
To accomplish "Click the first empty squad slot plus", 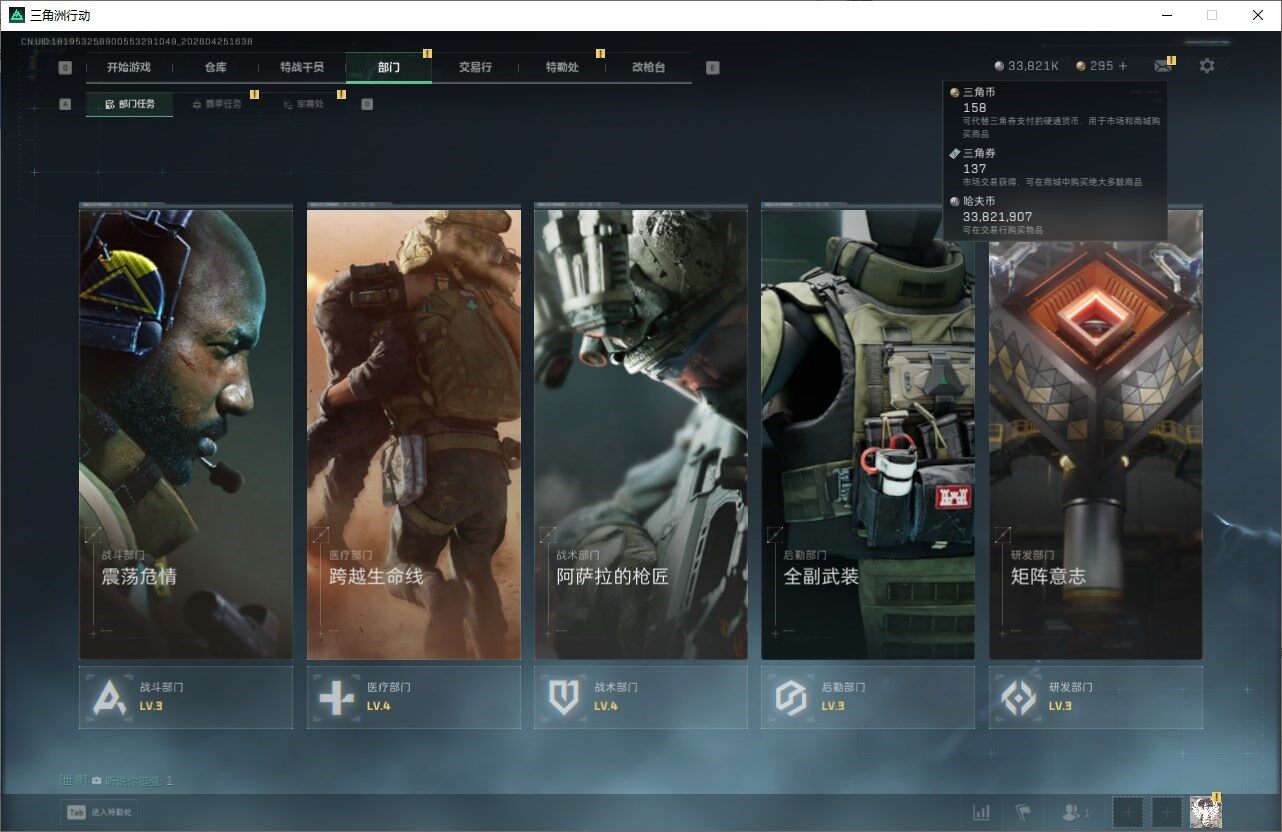I will [1128, 812].
